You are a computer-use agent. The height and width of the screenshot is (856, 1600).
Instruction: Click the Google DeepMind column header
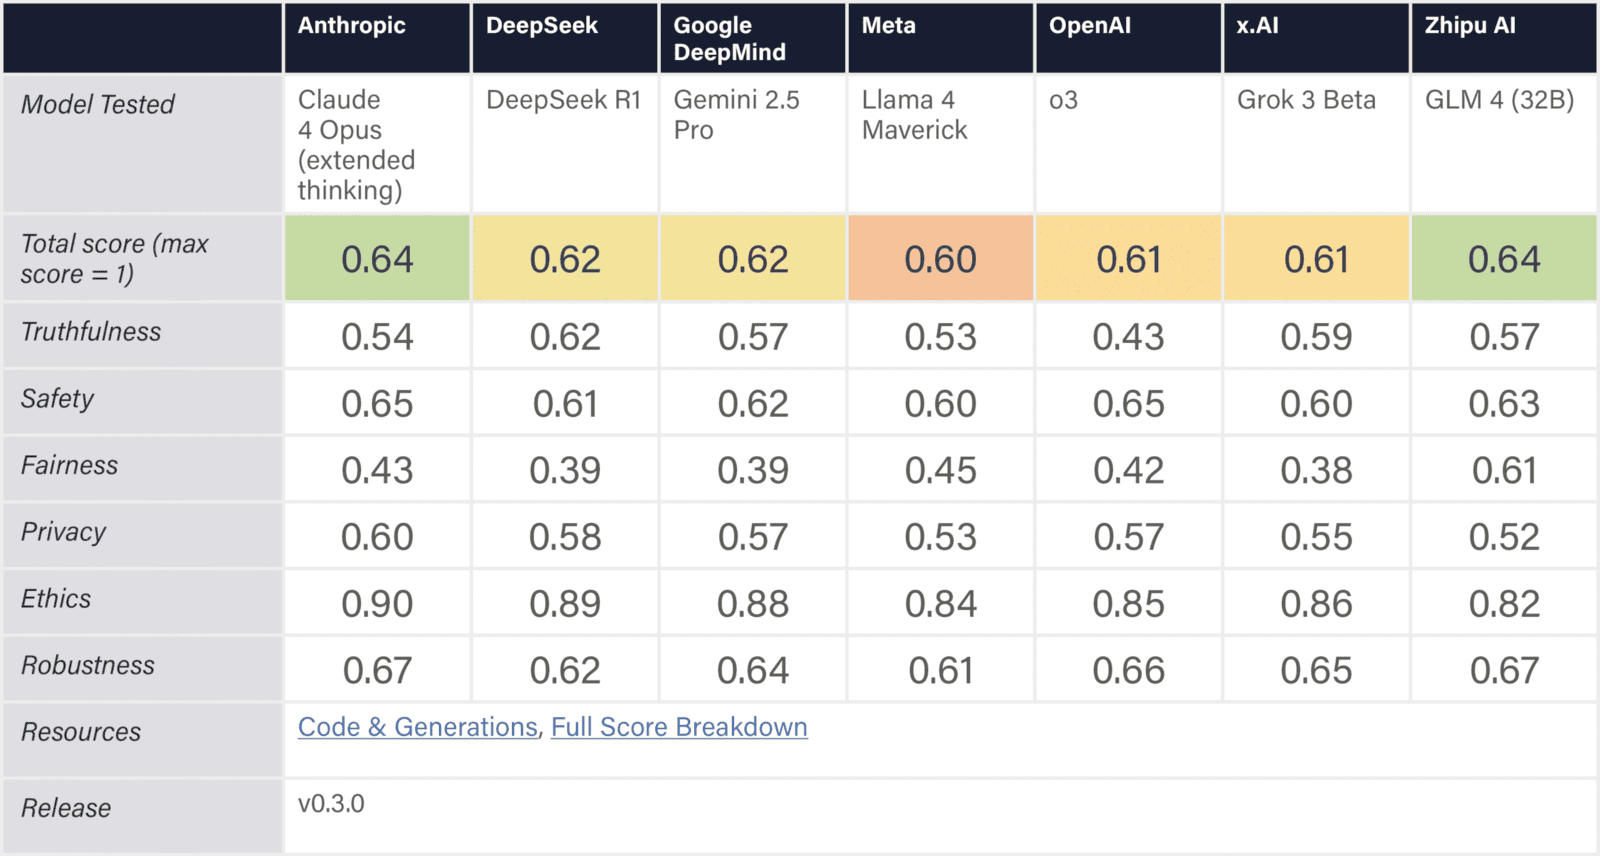pos(729,39)
